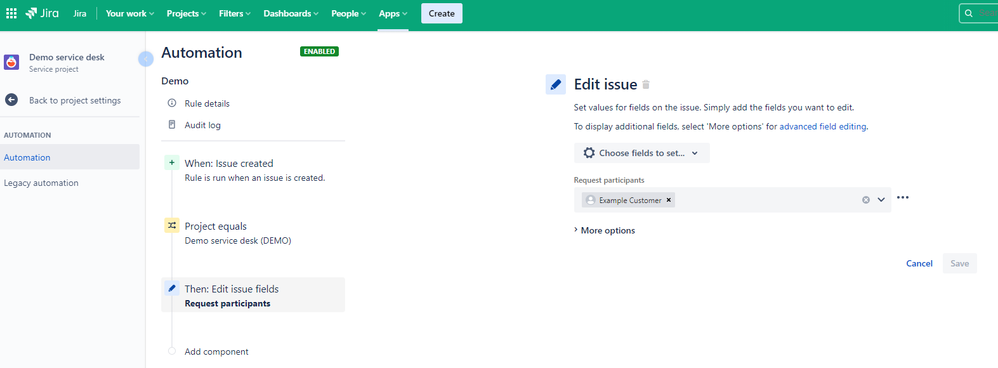
Task: Collapse the sidebar with the chevron handle
Action: pyautogui.click(x=145, y=59)
